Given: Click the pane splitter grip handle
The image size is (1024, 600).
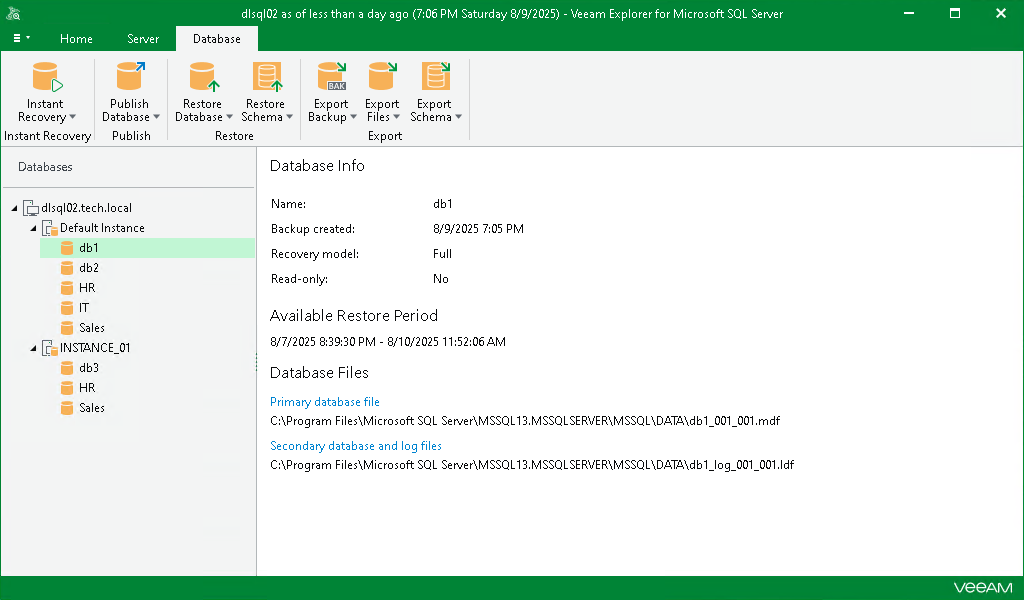Looking at the screenshot, I should (256, 362).
